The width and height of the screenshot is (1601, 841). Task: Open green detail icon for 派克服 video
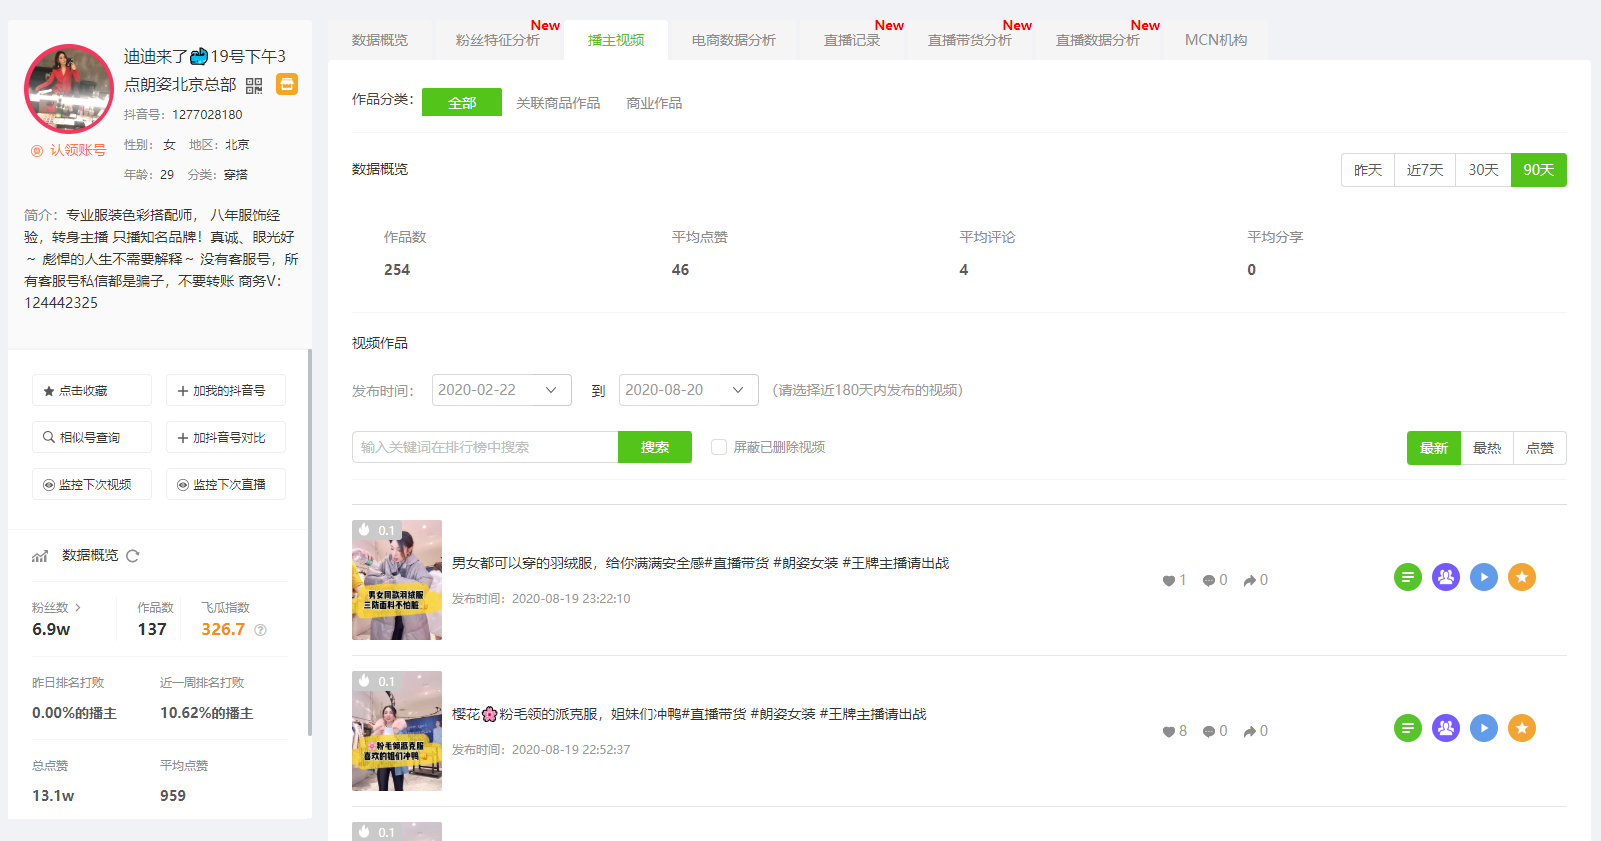click(x=1408, y=728)
